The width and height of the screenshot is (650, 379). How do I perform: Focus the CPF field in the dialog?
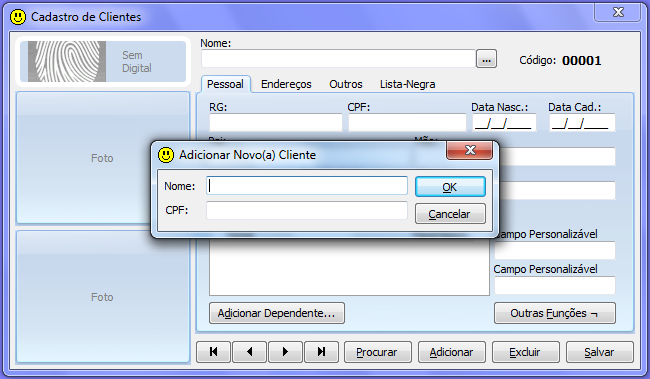click(307, 211)
